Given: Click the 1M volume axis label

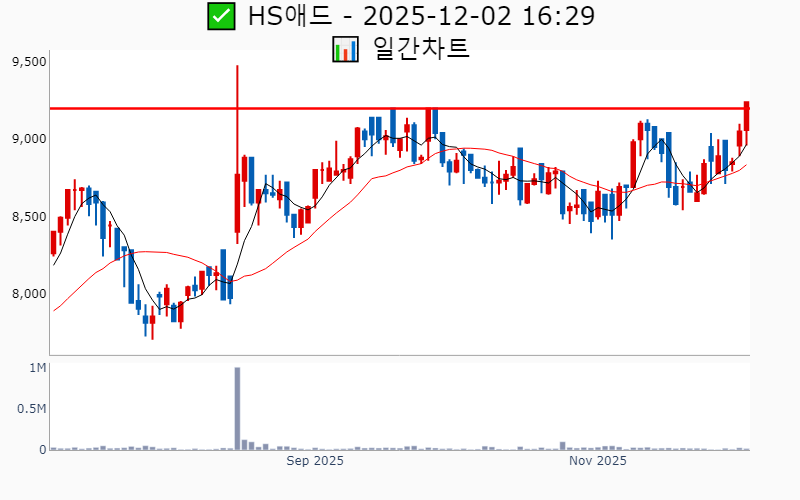Looking at the screenshot, I should (x=37, y=368).
